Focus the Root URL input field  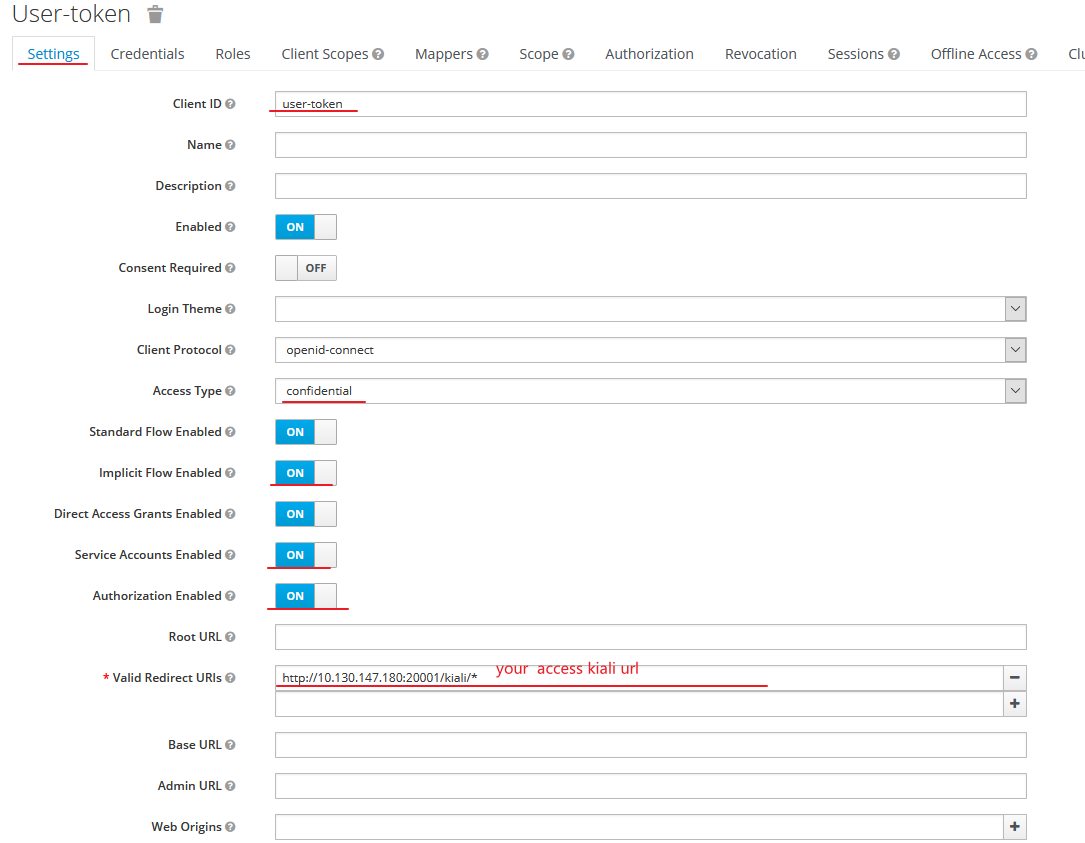pyautogui.click(x=650, y=637)
